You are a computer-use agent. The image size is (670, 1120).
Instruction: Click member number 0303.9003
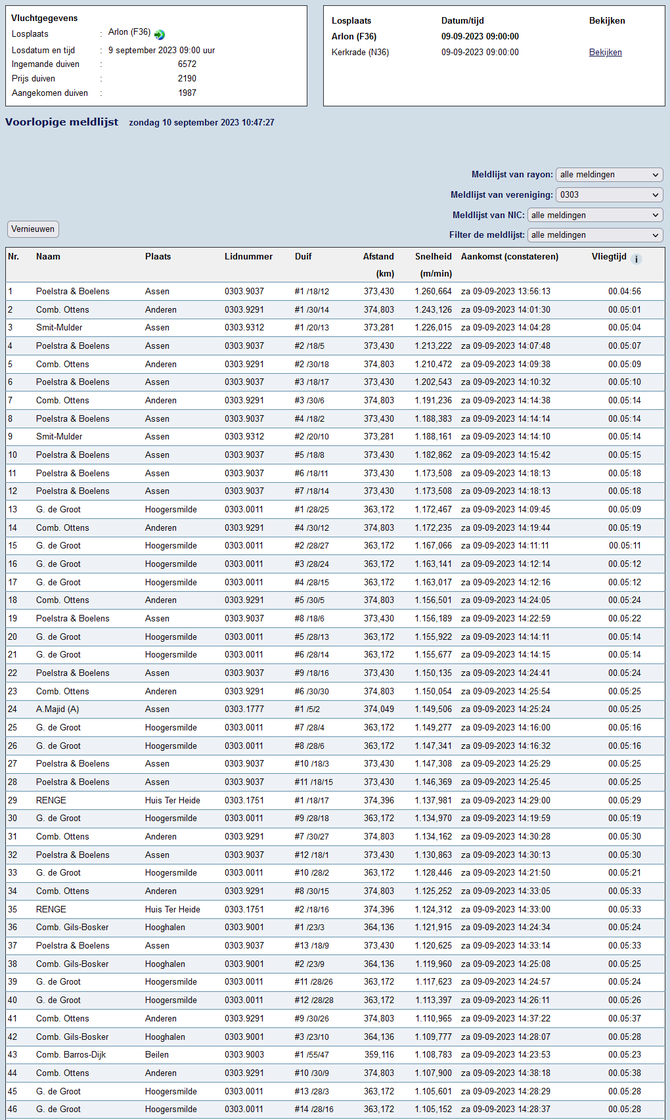click(244, 1055)
